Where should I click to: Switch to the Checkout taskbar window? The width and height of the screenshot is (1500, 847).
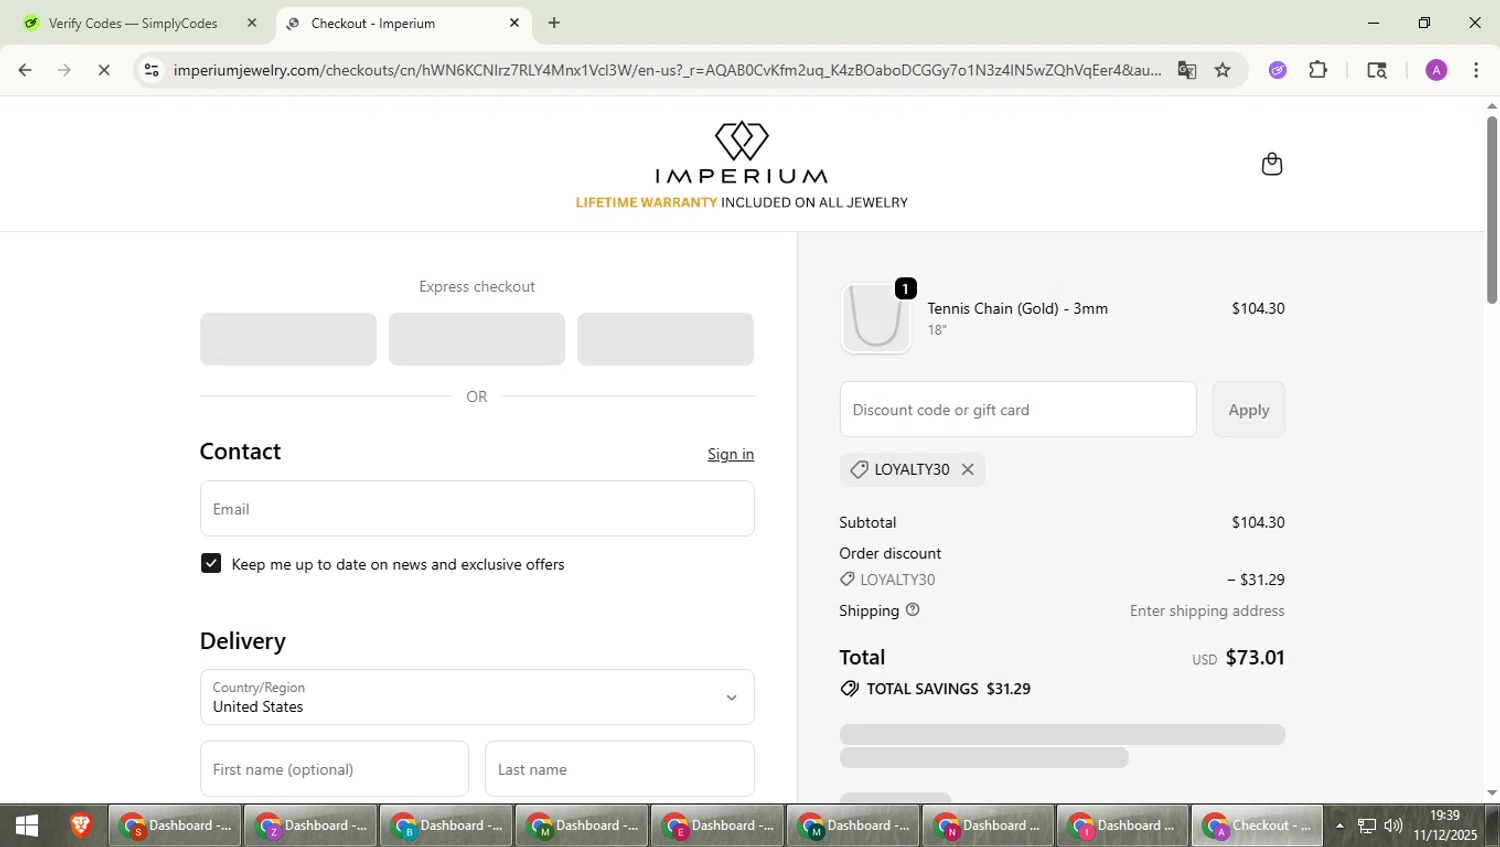(x=1257, y=825)
